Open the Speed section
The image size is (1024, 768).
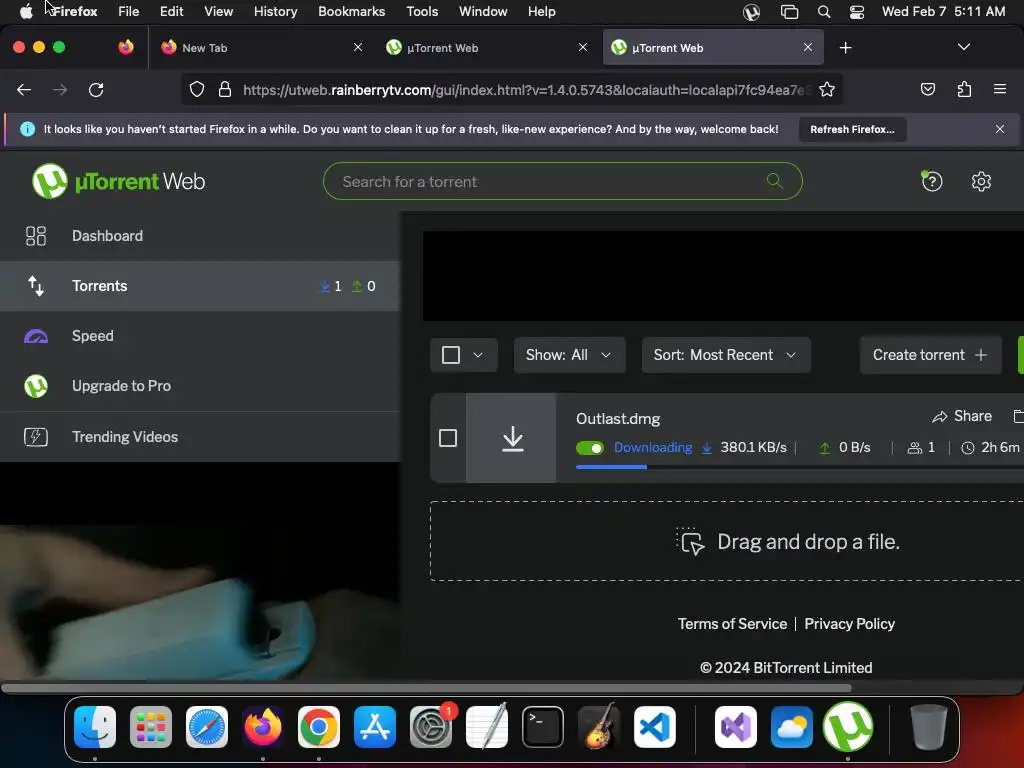(200, 336)
